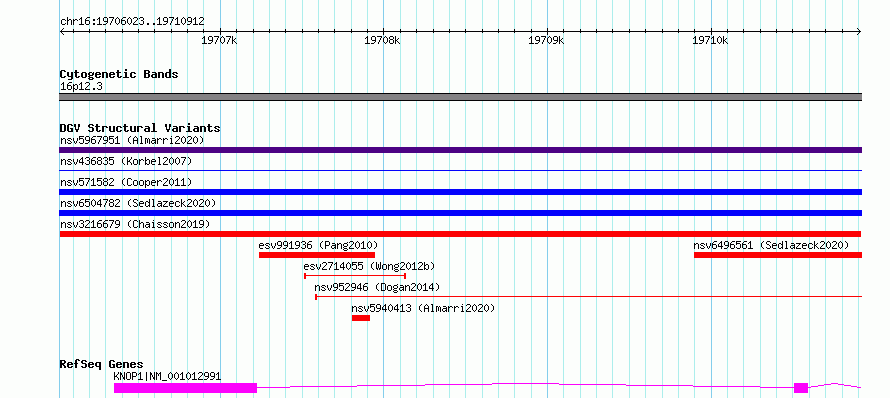Select the red nsv3216679 variant bar
Screen dimensions: 890x398
[x=460, y=234]
